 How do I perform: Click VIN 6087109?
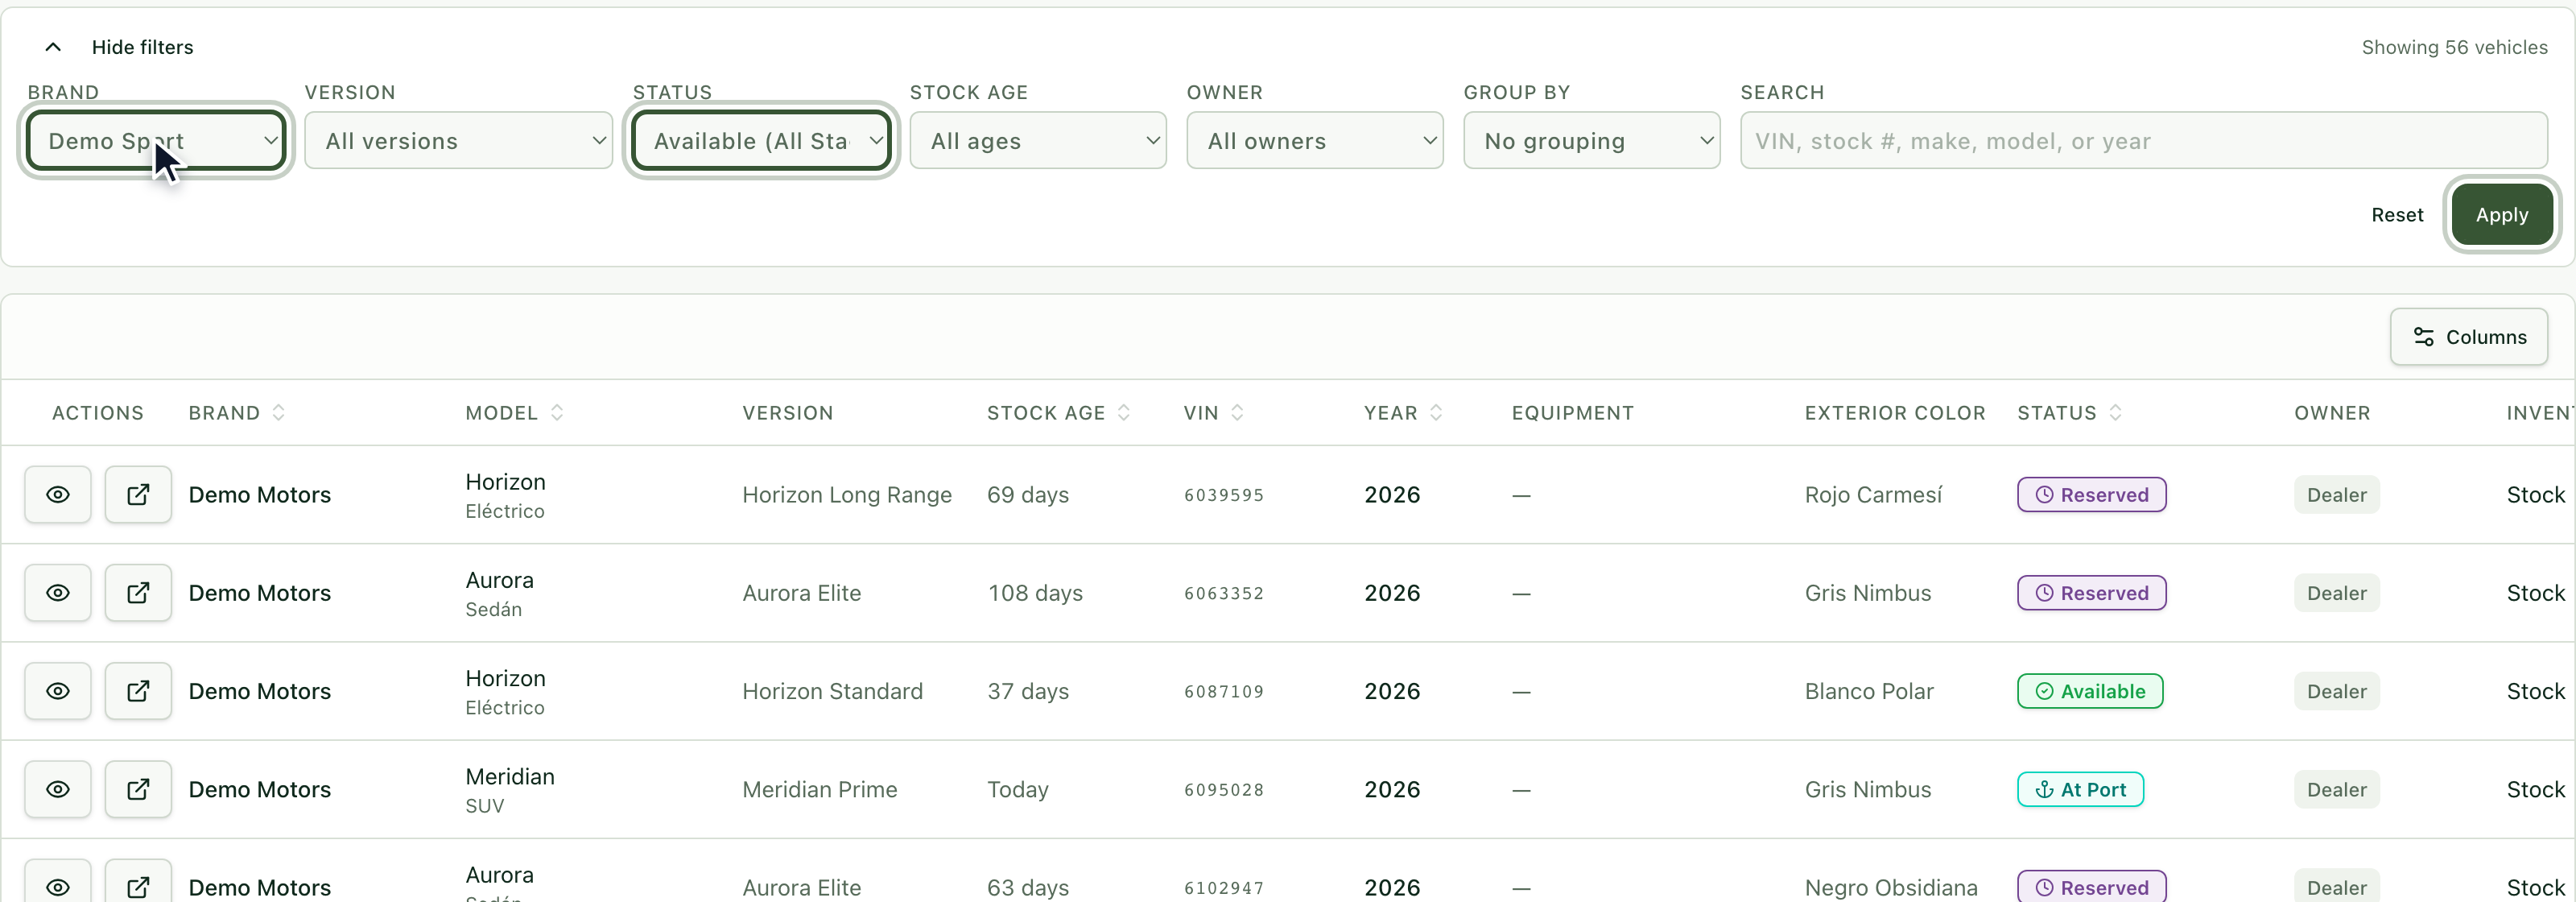(x=1223, y=691)
